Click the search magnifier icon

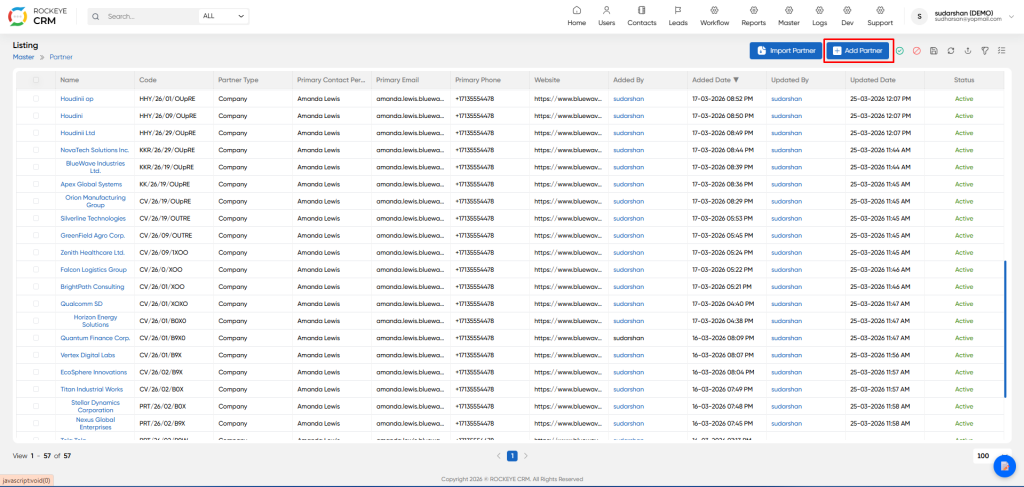97,16
